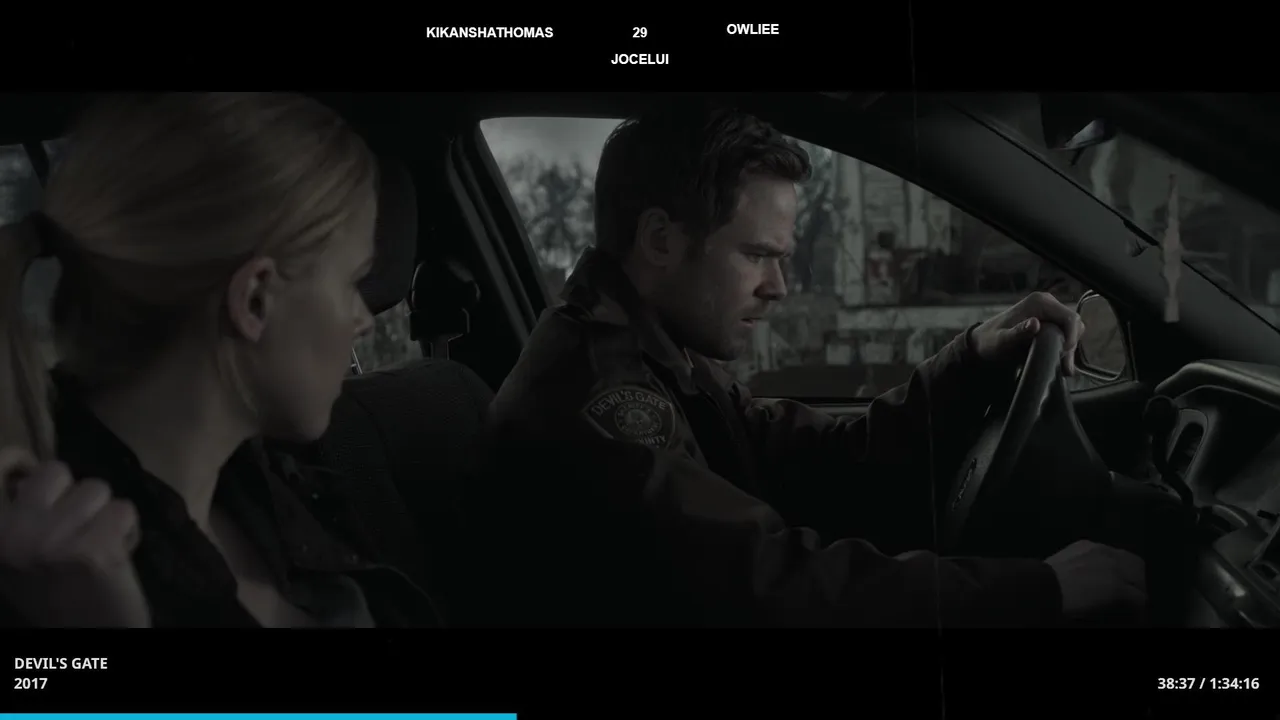
Task: Click the JOCELUI player name
Action: 640,59
